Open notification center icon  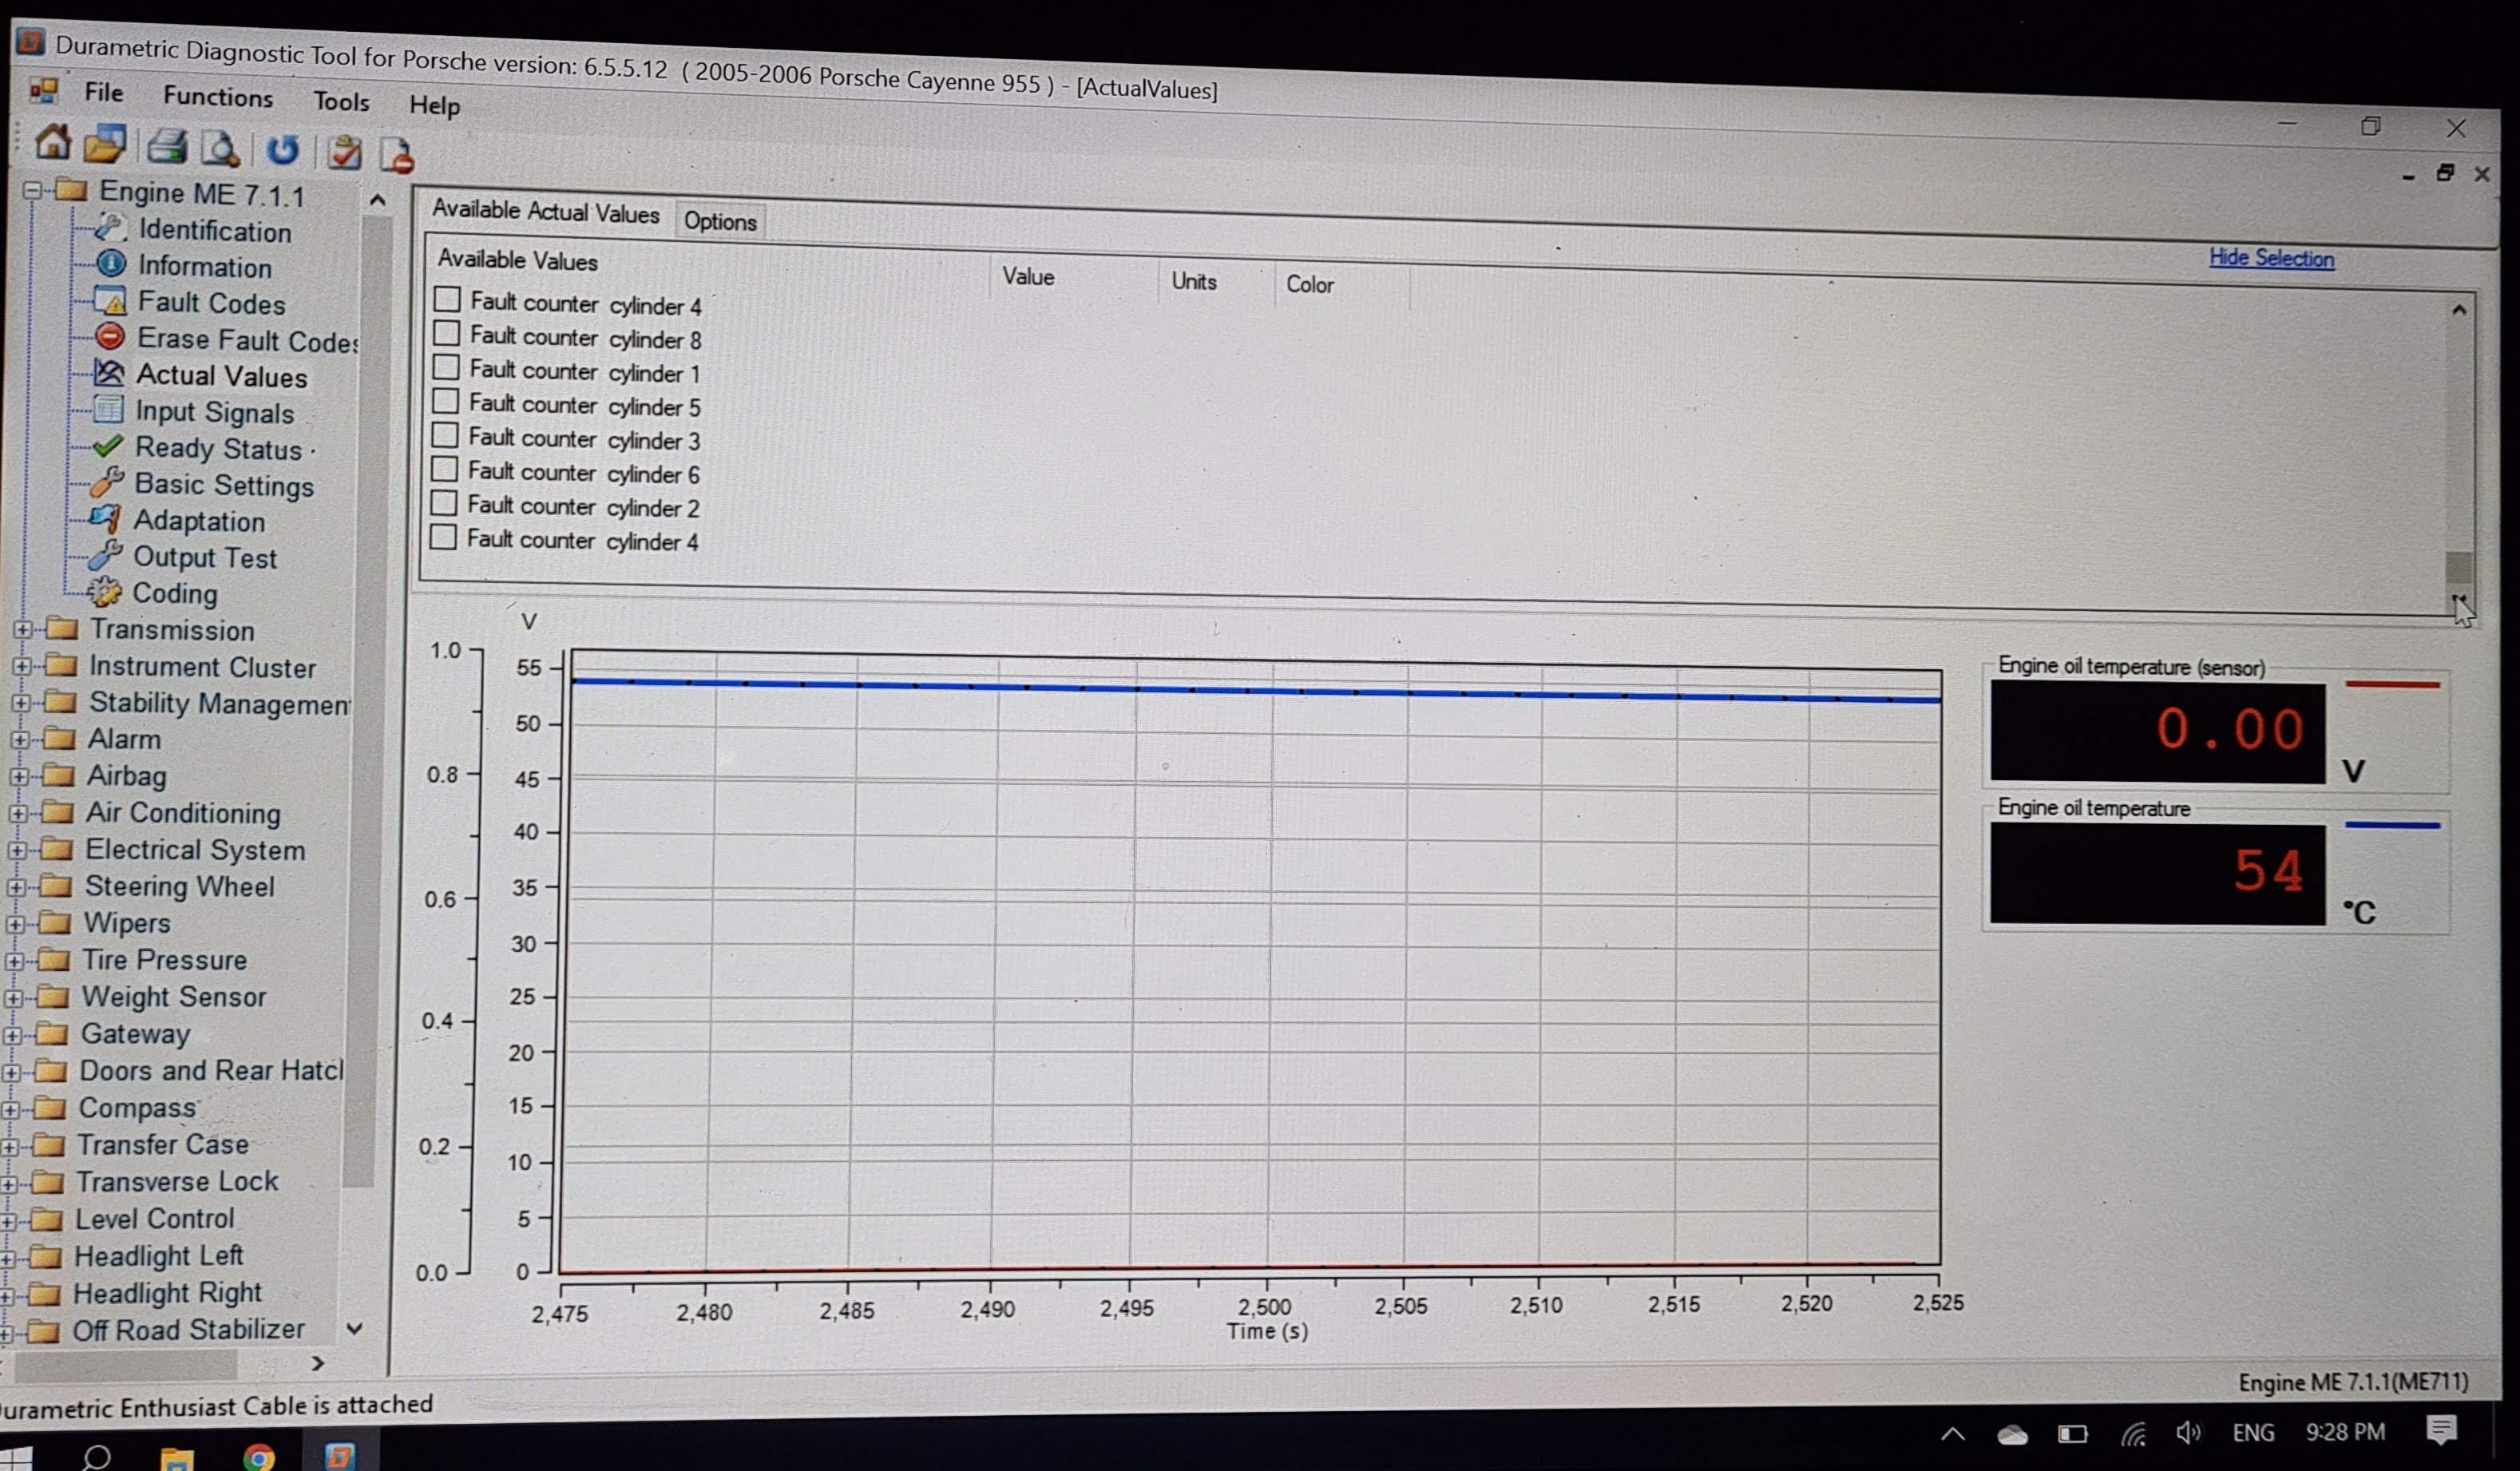tap(2441, 1431)
